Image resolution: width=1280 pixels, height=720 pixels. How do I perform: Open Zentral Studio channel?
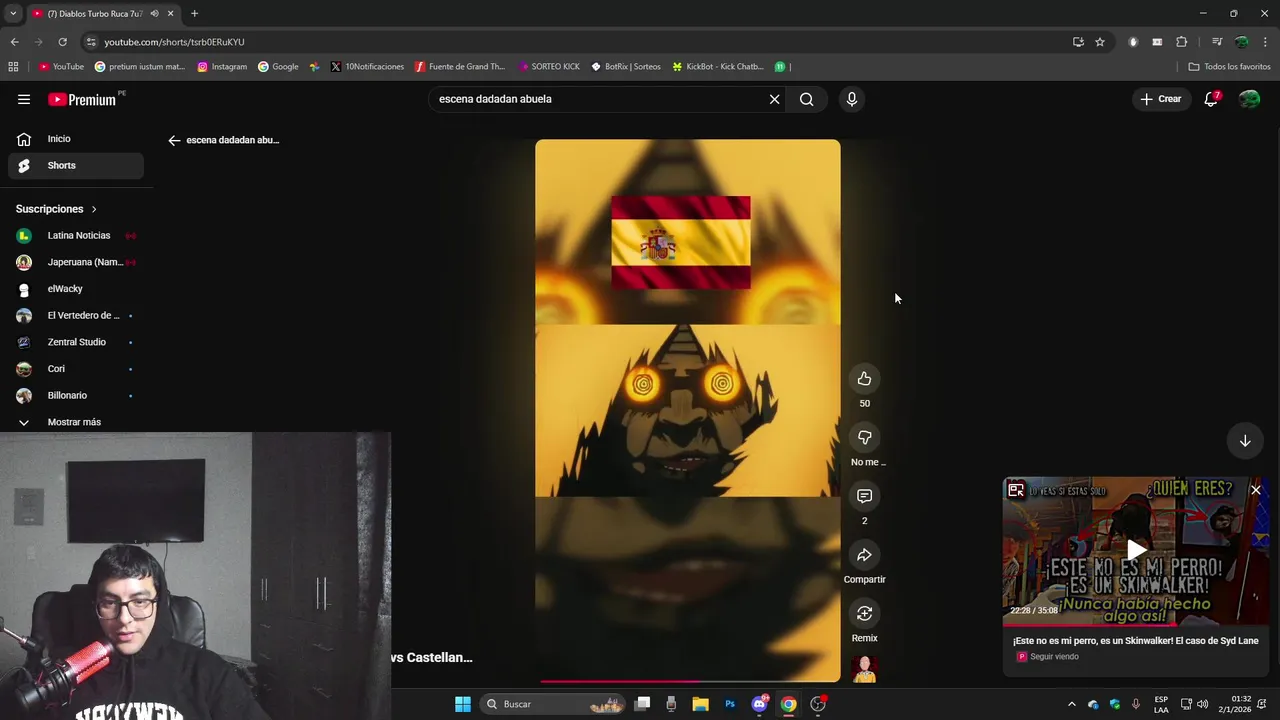point(76,342)
